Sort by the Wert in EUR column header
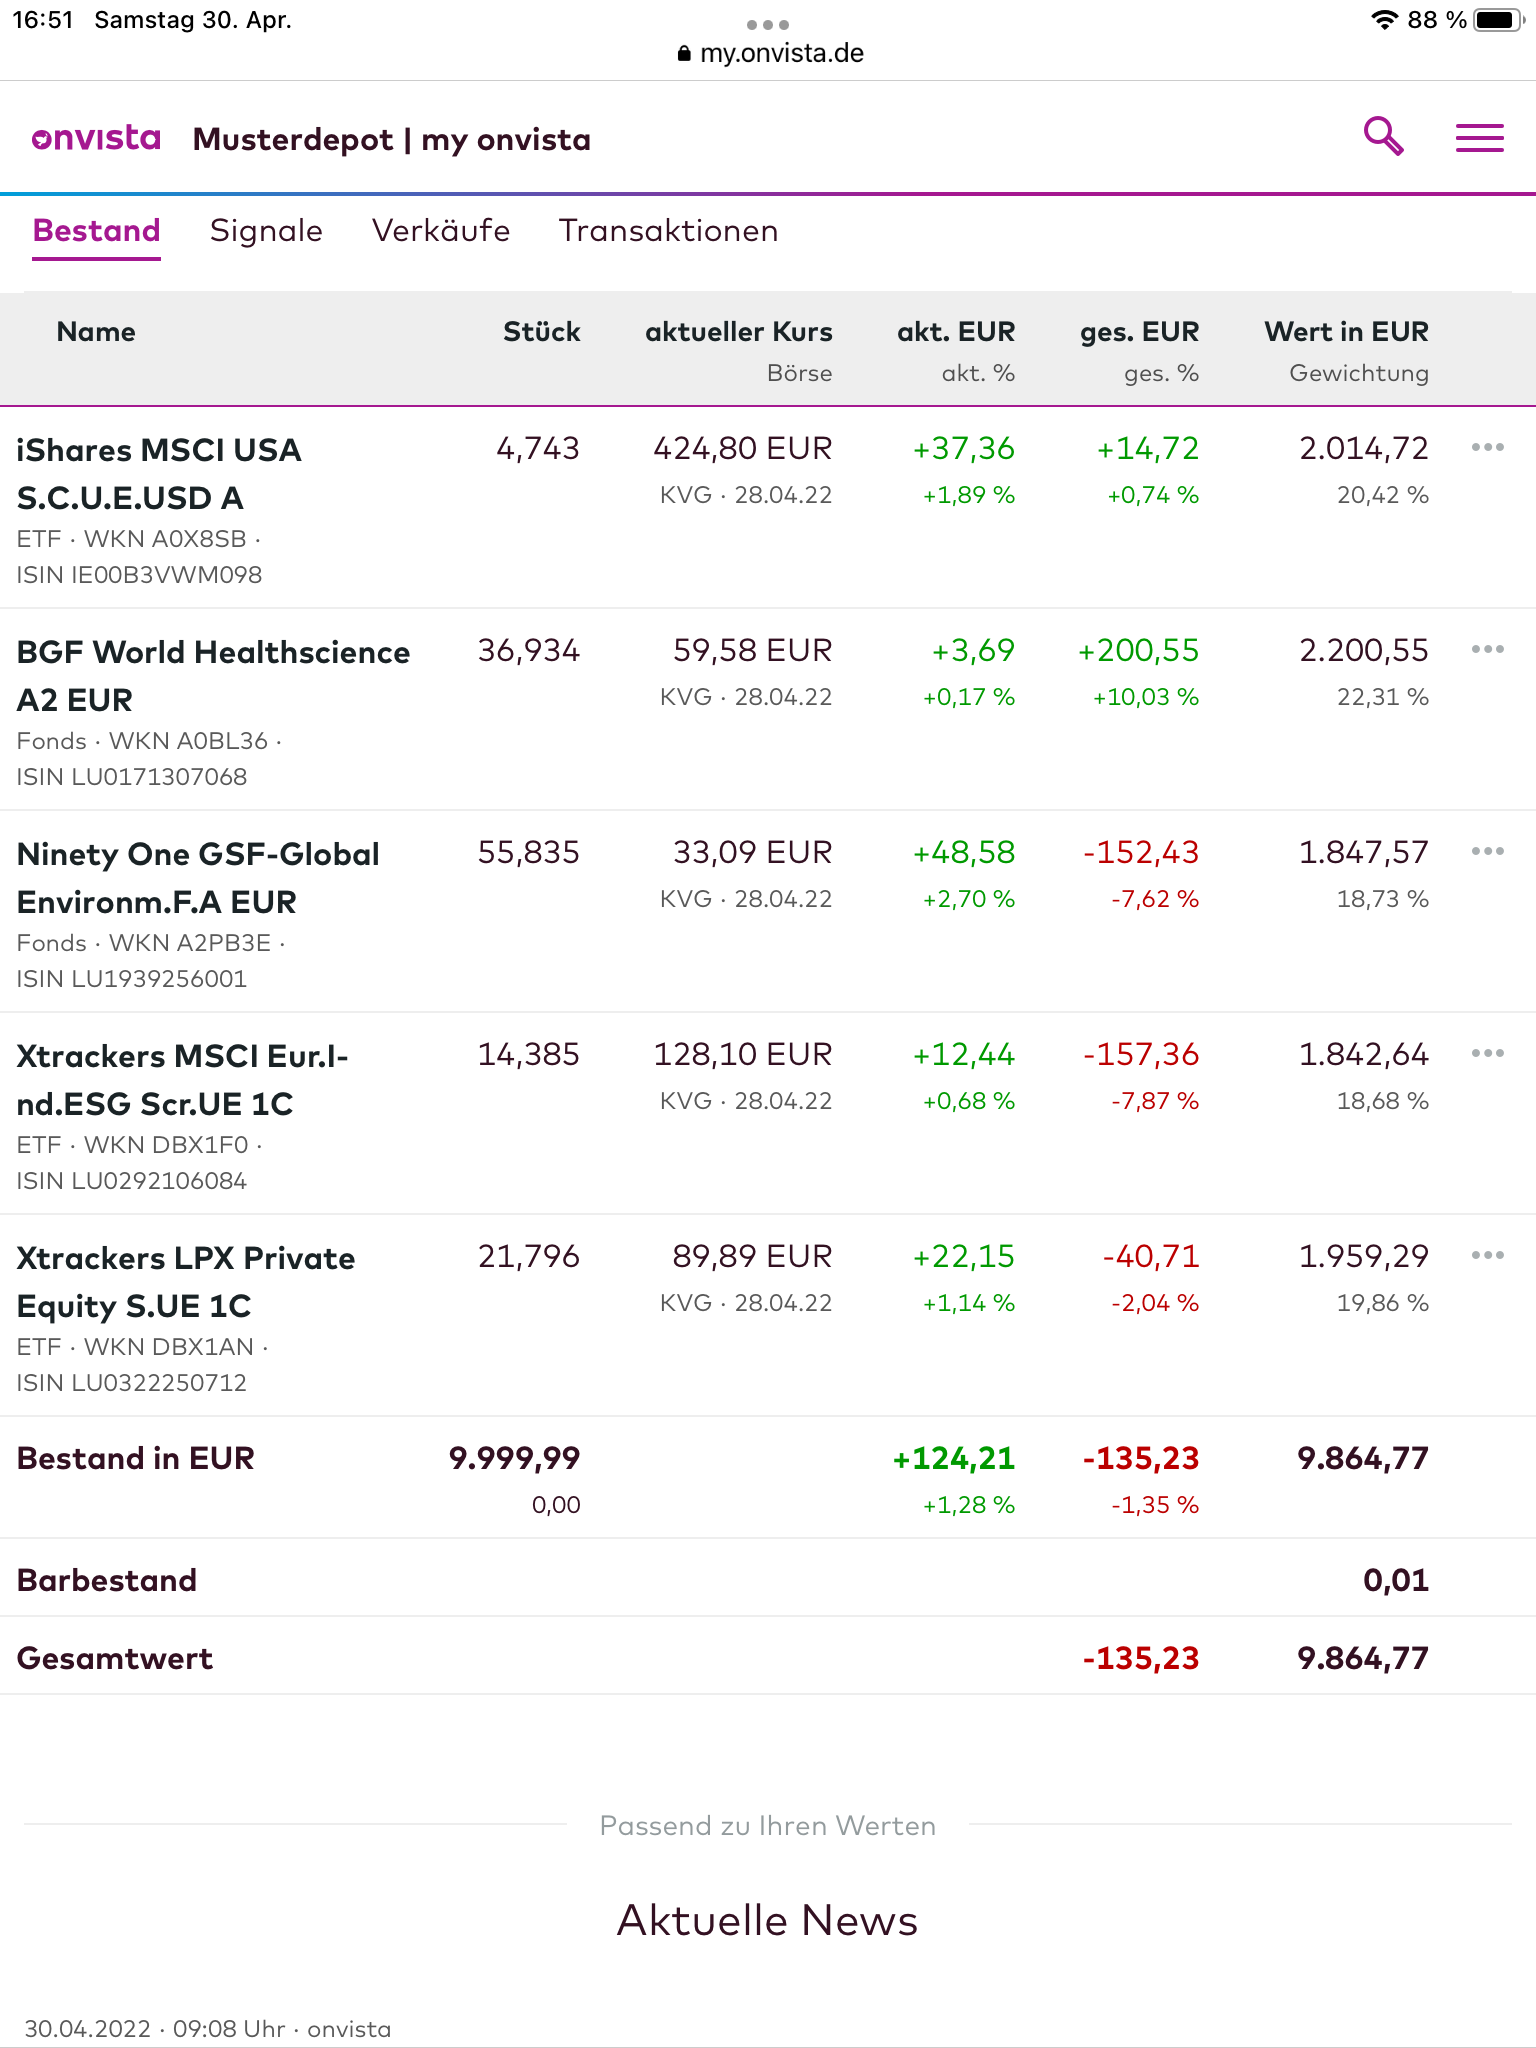The width and height of the screenshot is (1536, 2048). coord(1346,332)
